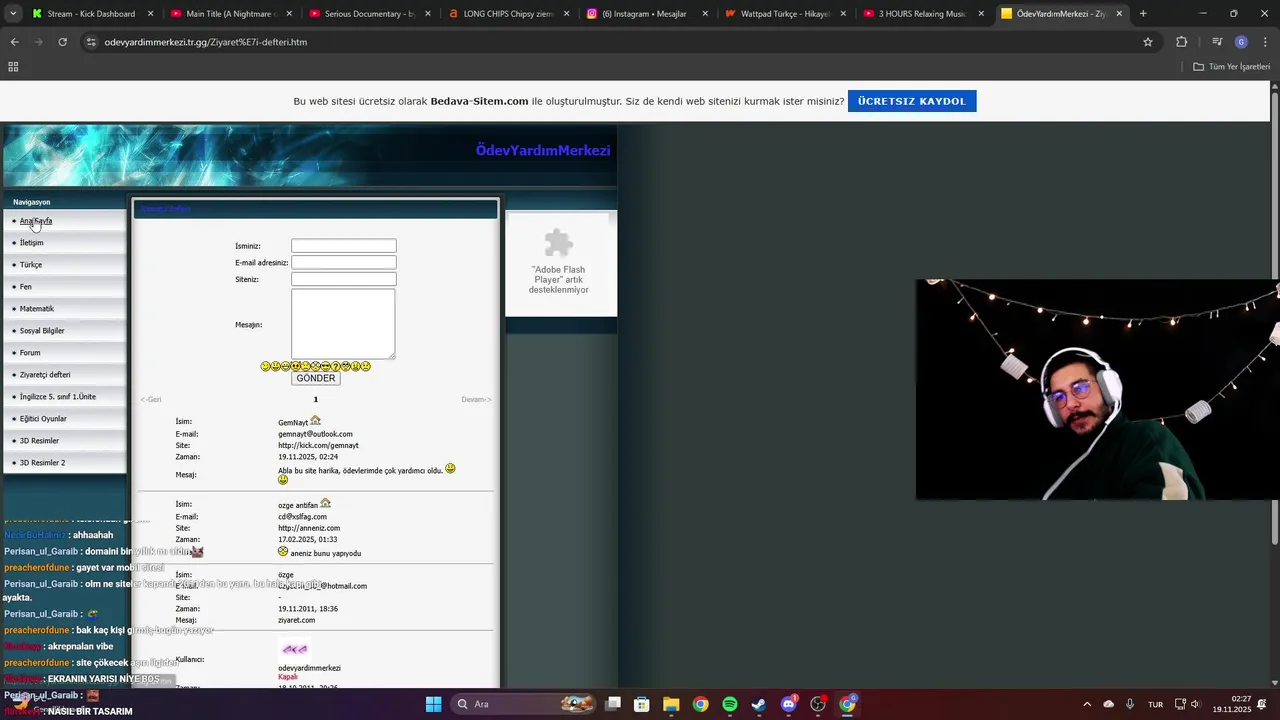The image size is (1280, 720).
Task: Open the apps grid in bookmarks bar
Action: (x=13, y=67)
